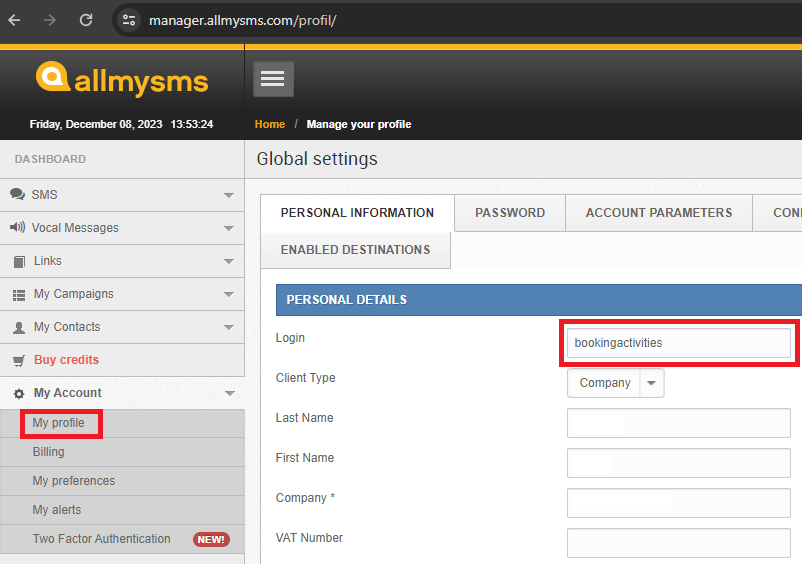Expand the SMS menu arrow
Screen dimensions: 802x564
click(229, 195)
